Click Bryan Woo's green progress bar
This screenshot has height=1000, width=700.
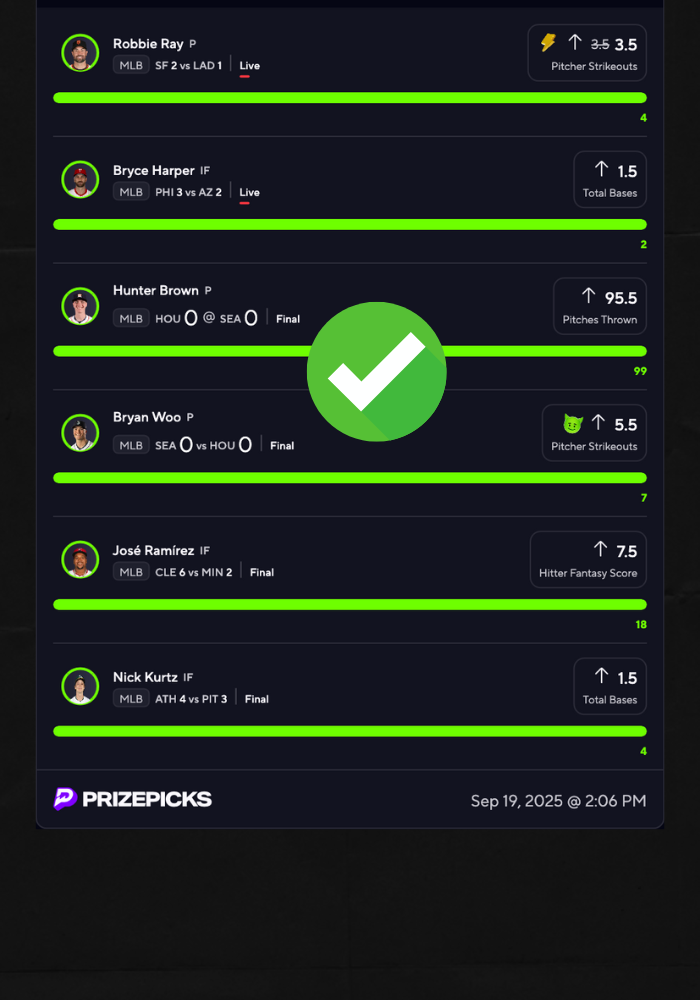(350, 478)
